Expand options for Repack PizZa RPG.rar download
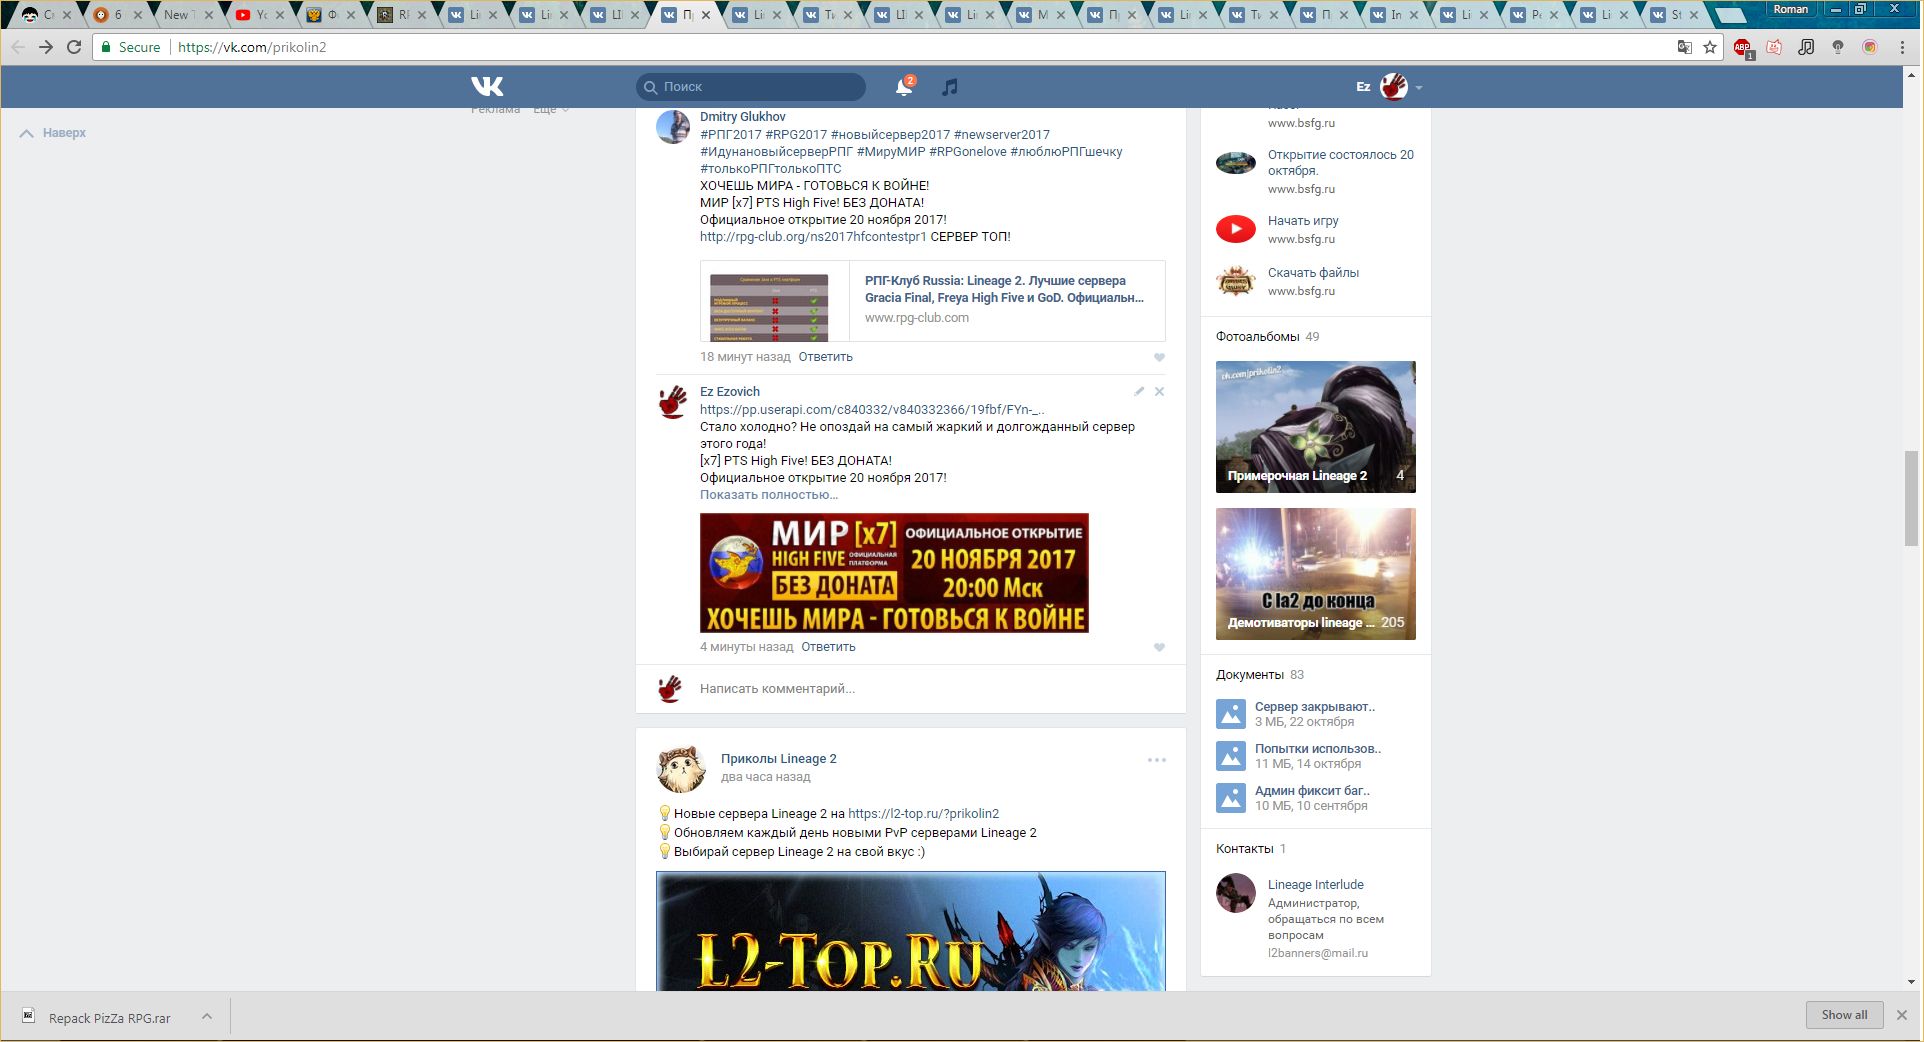Image resolution: width=1924 pixels, height=1042 pixels. pyautogui.click(x=207, y=1017)
